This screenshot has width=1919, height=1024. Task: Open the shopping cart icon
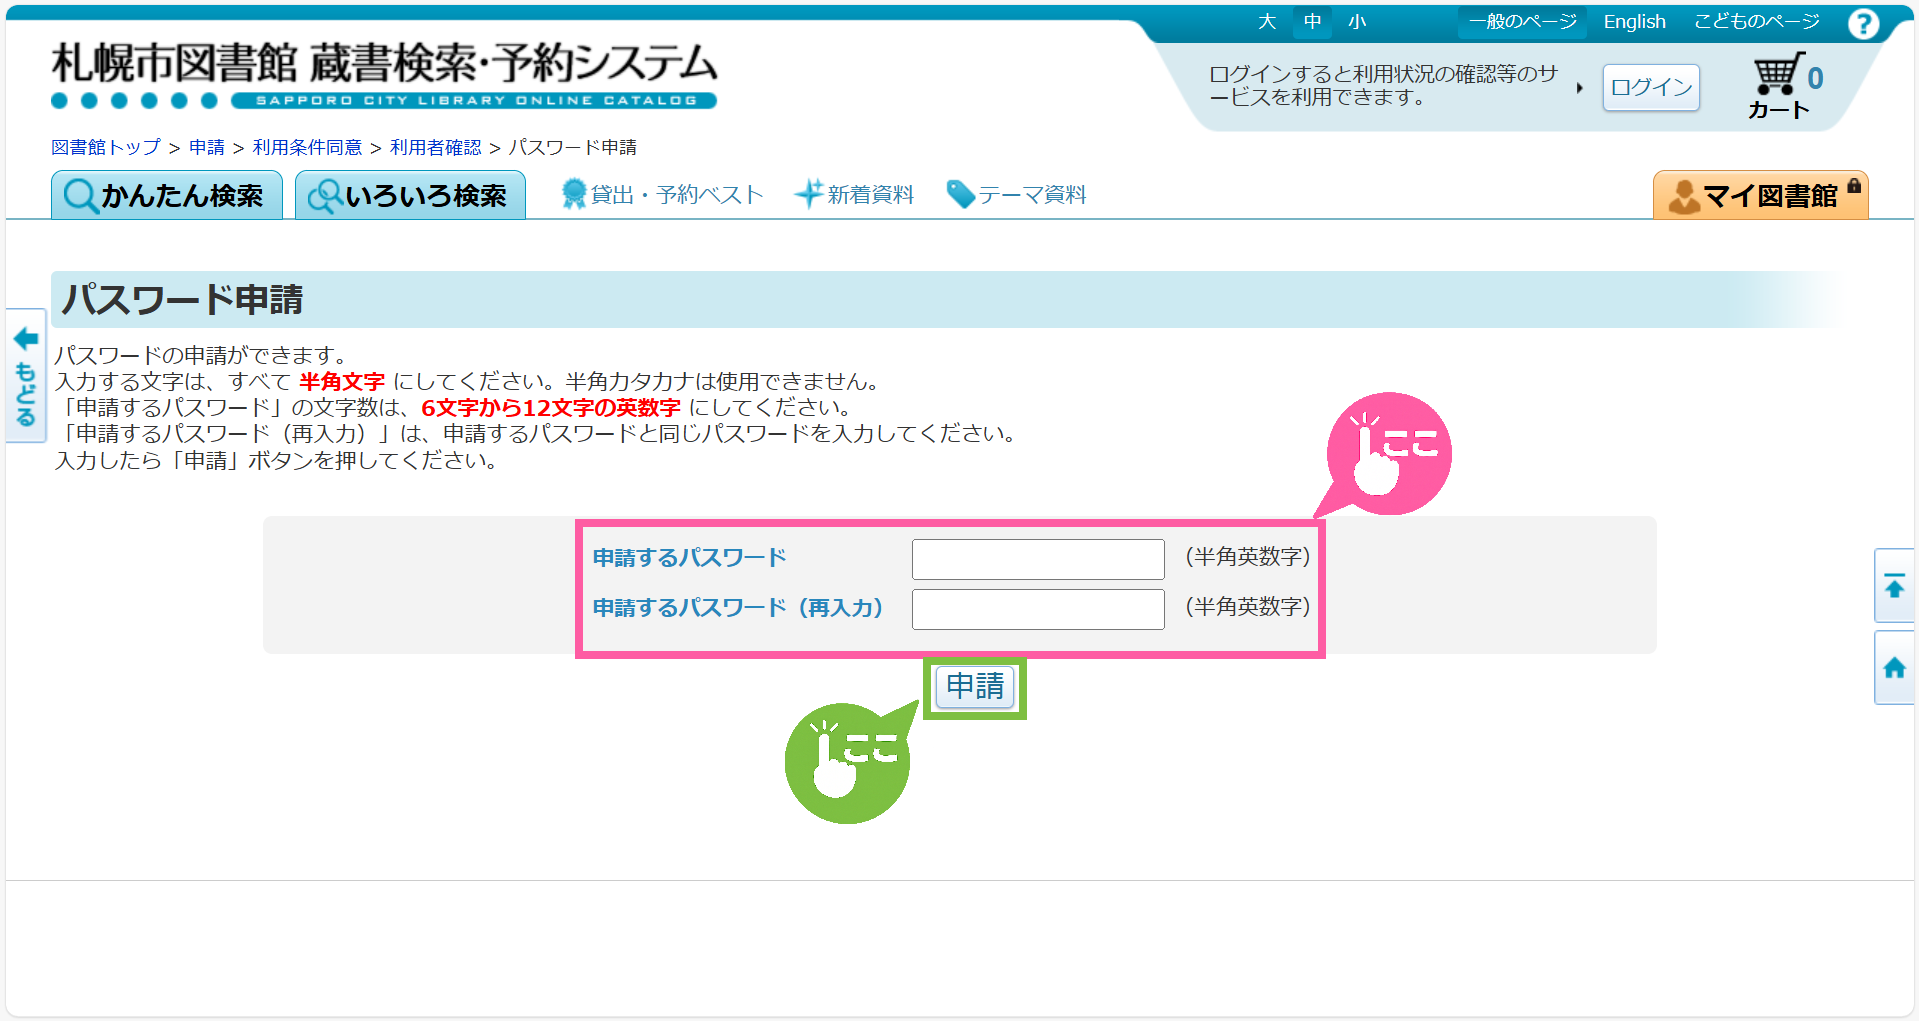click(x=1778, y=76)
